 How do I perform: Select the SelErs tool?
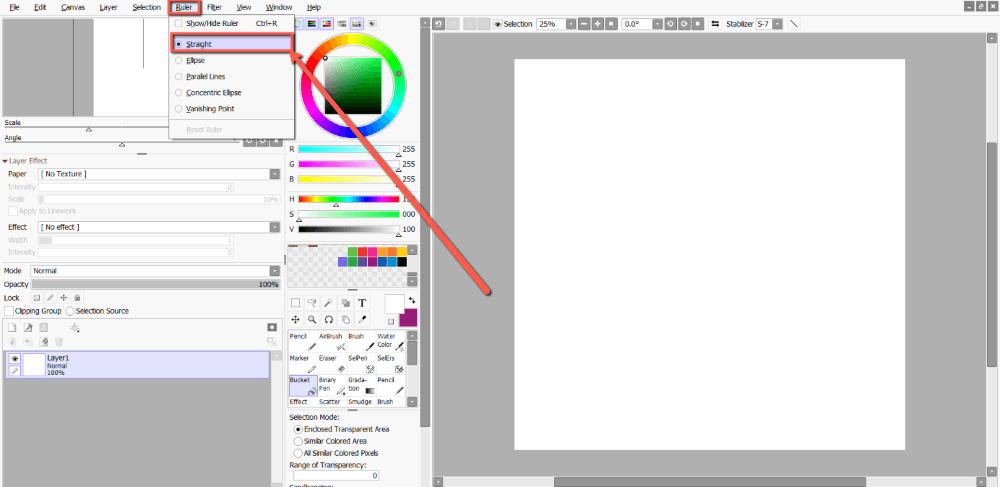click(391, 364)
